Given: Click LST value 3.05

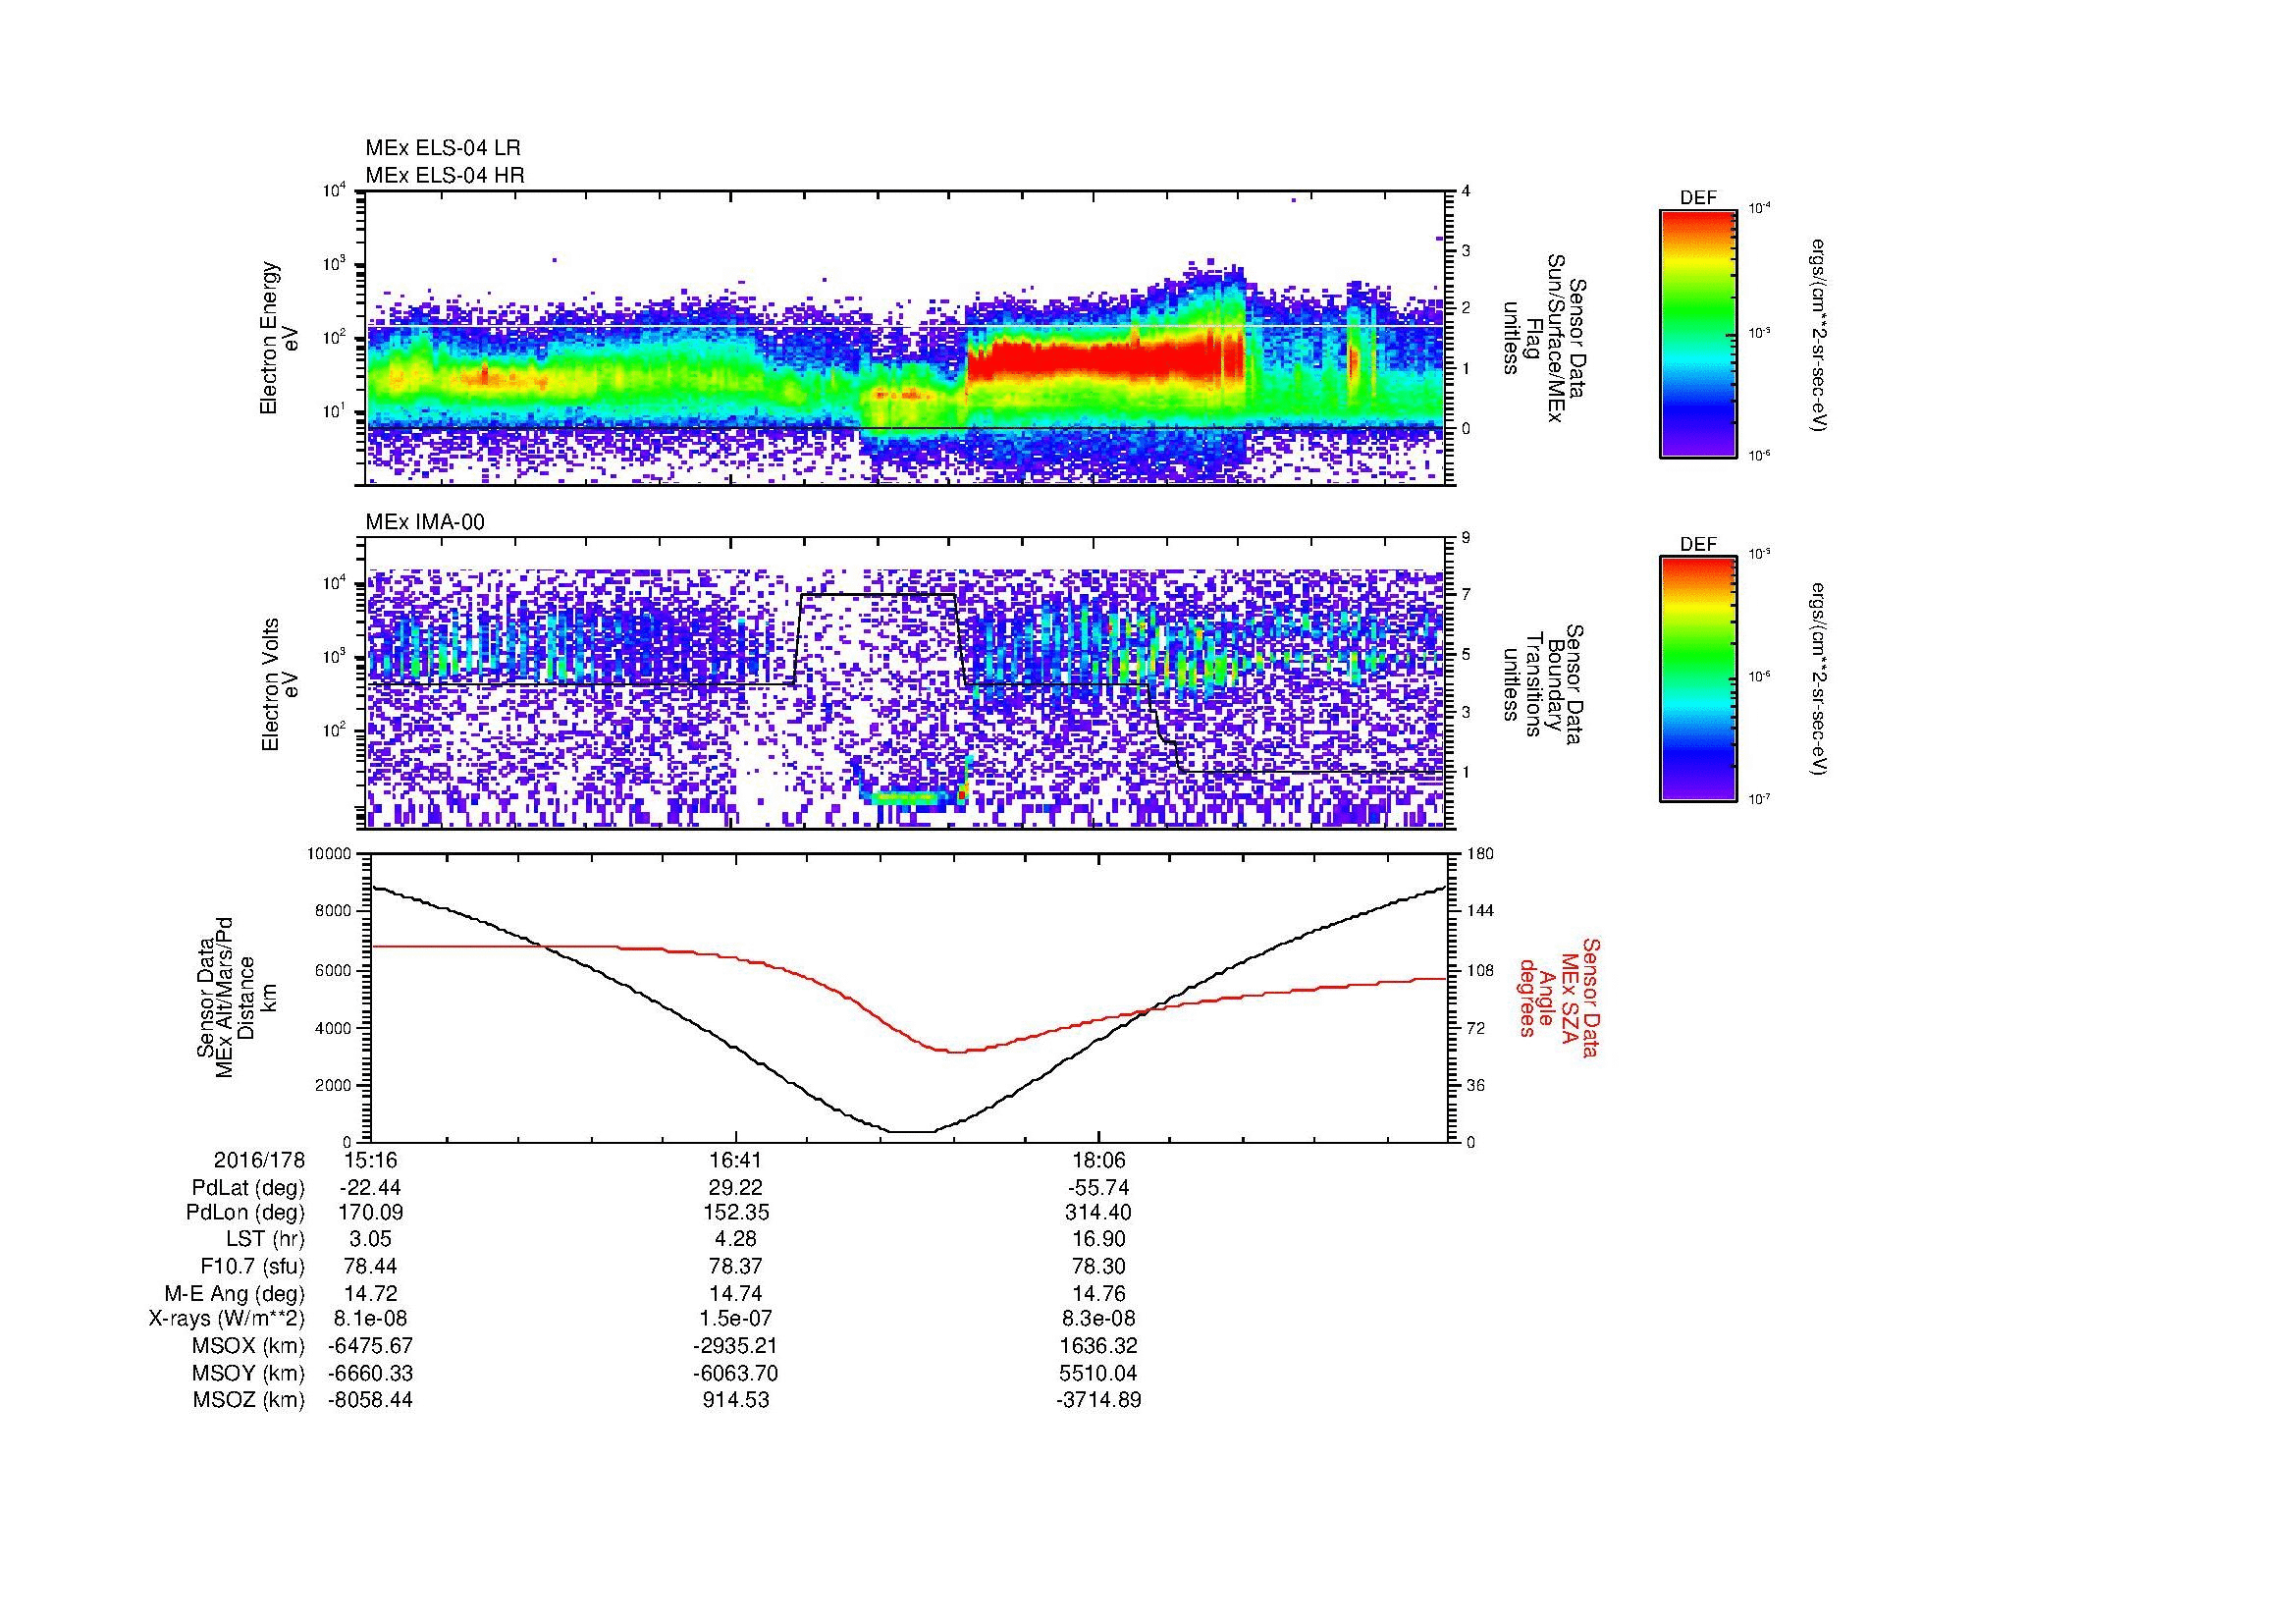Looking at the screenshot, I should 371,1240.
